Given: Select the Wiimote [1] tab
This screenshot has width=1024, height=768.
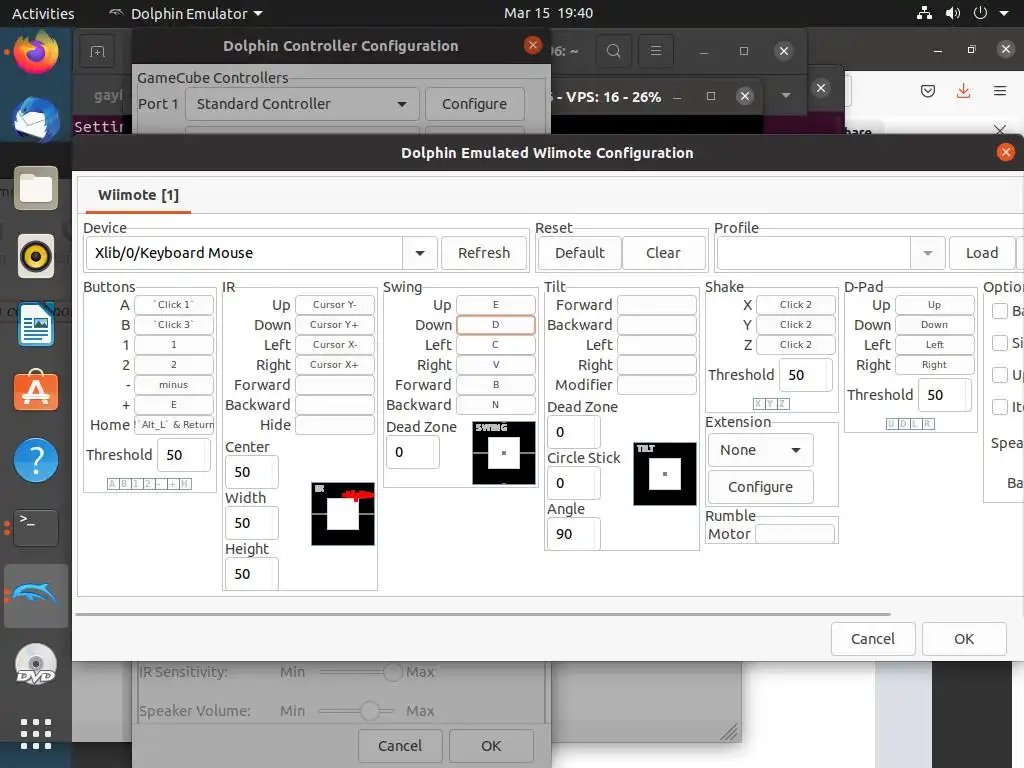Looking at the screenshot, I should pos(138,195).
